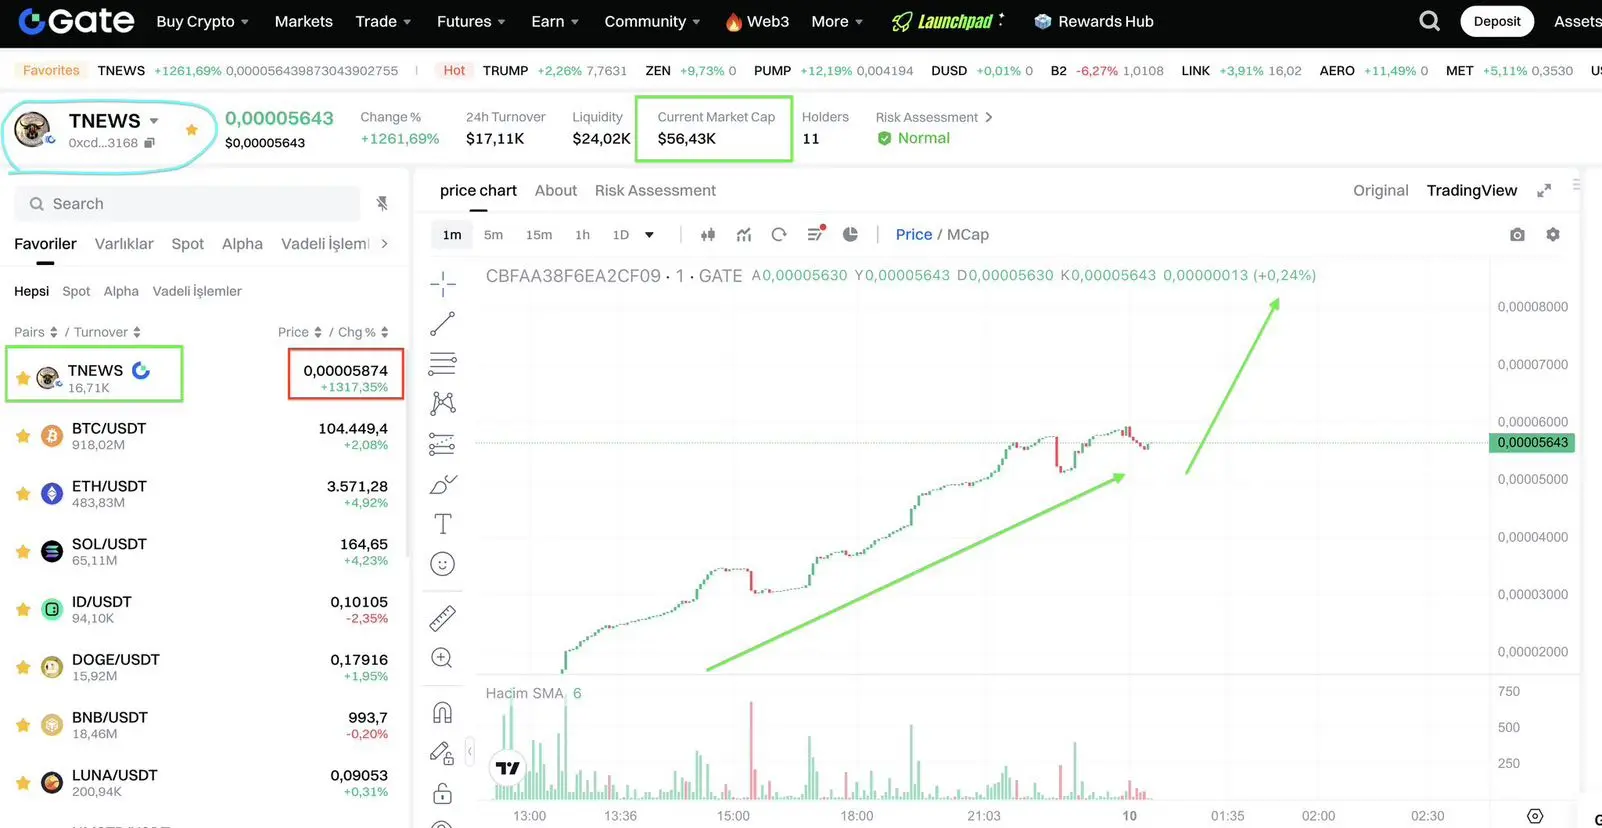Show more pair list tabs with chevron
Viewport: 1602px width, 828px height.
385,243
